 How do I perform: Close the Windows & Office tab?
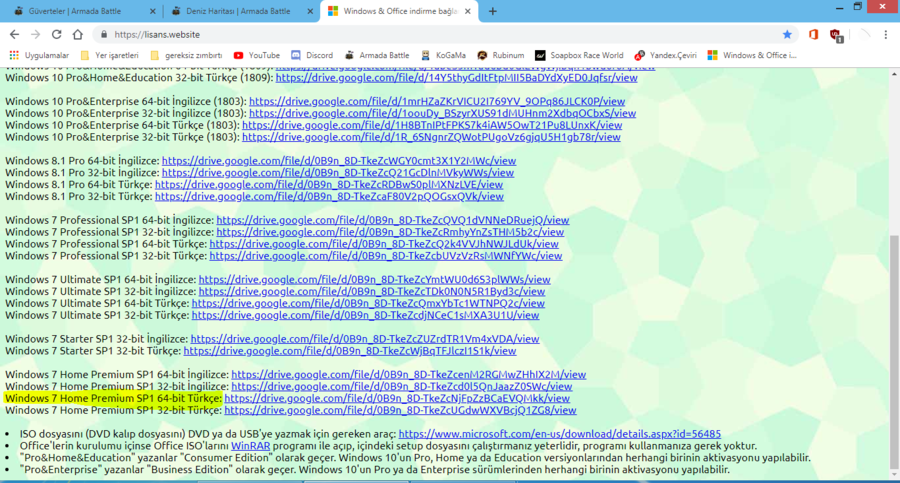[468, 11]
